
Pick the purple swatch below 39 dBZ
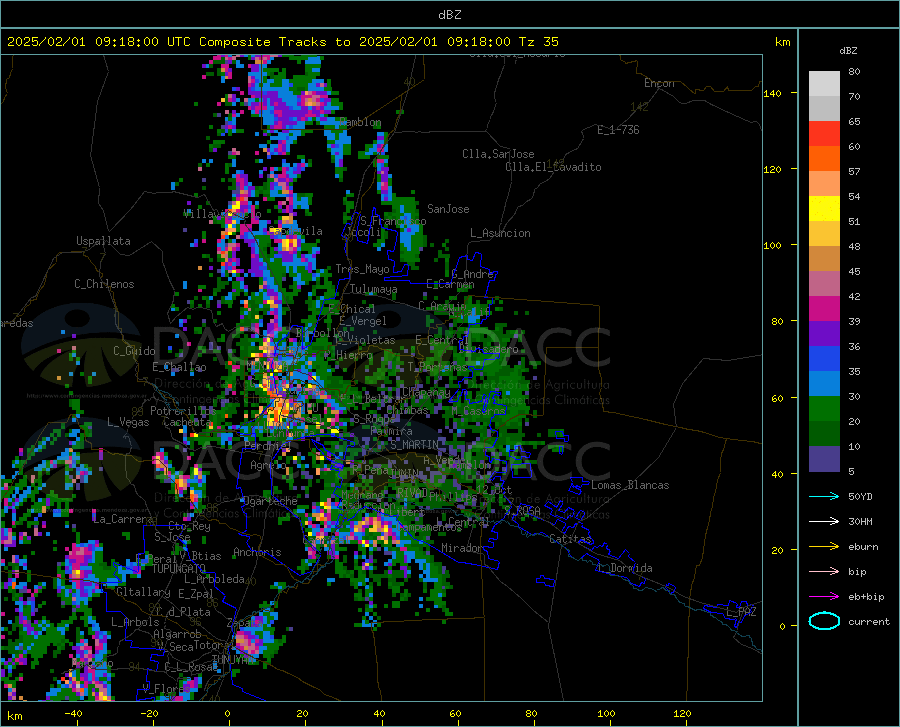point(824,333)
